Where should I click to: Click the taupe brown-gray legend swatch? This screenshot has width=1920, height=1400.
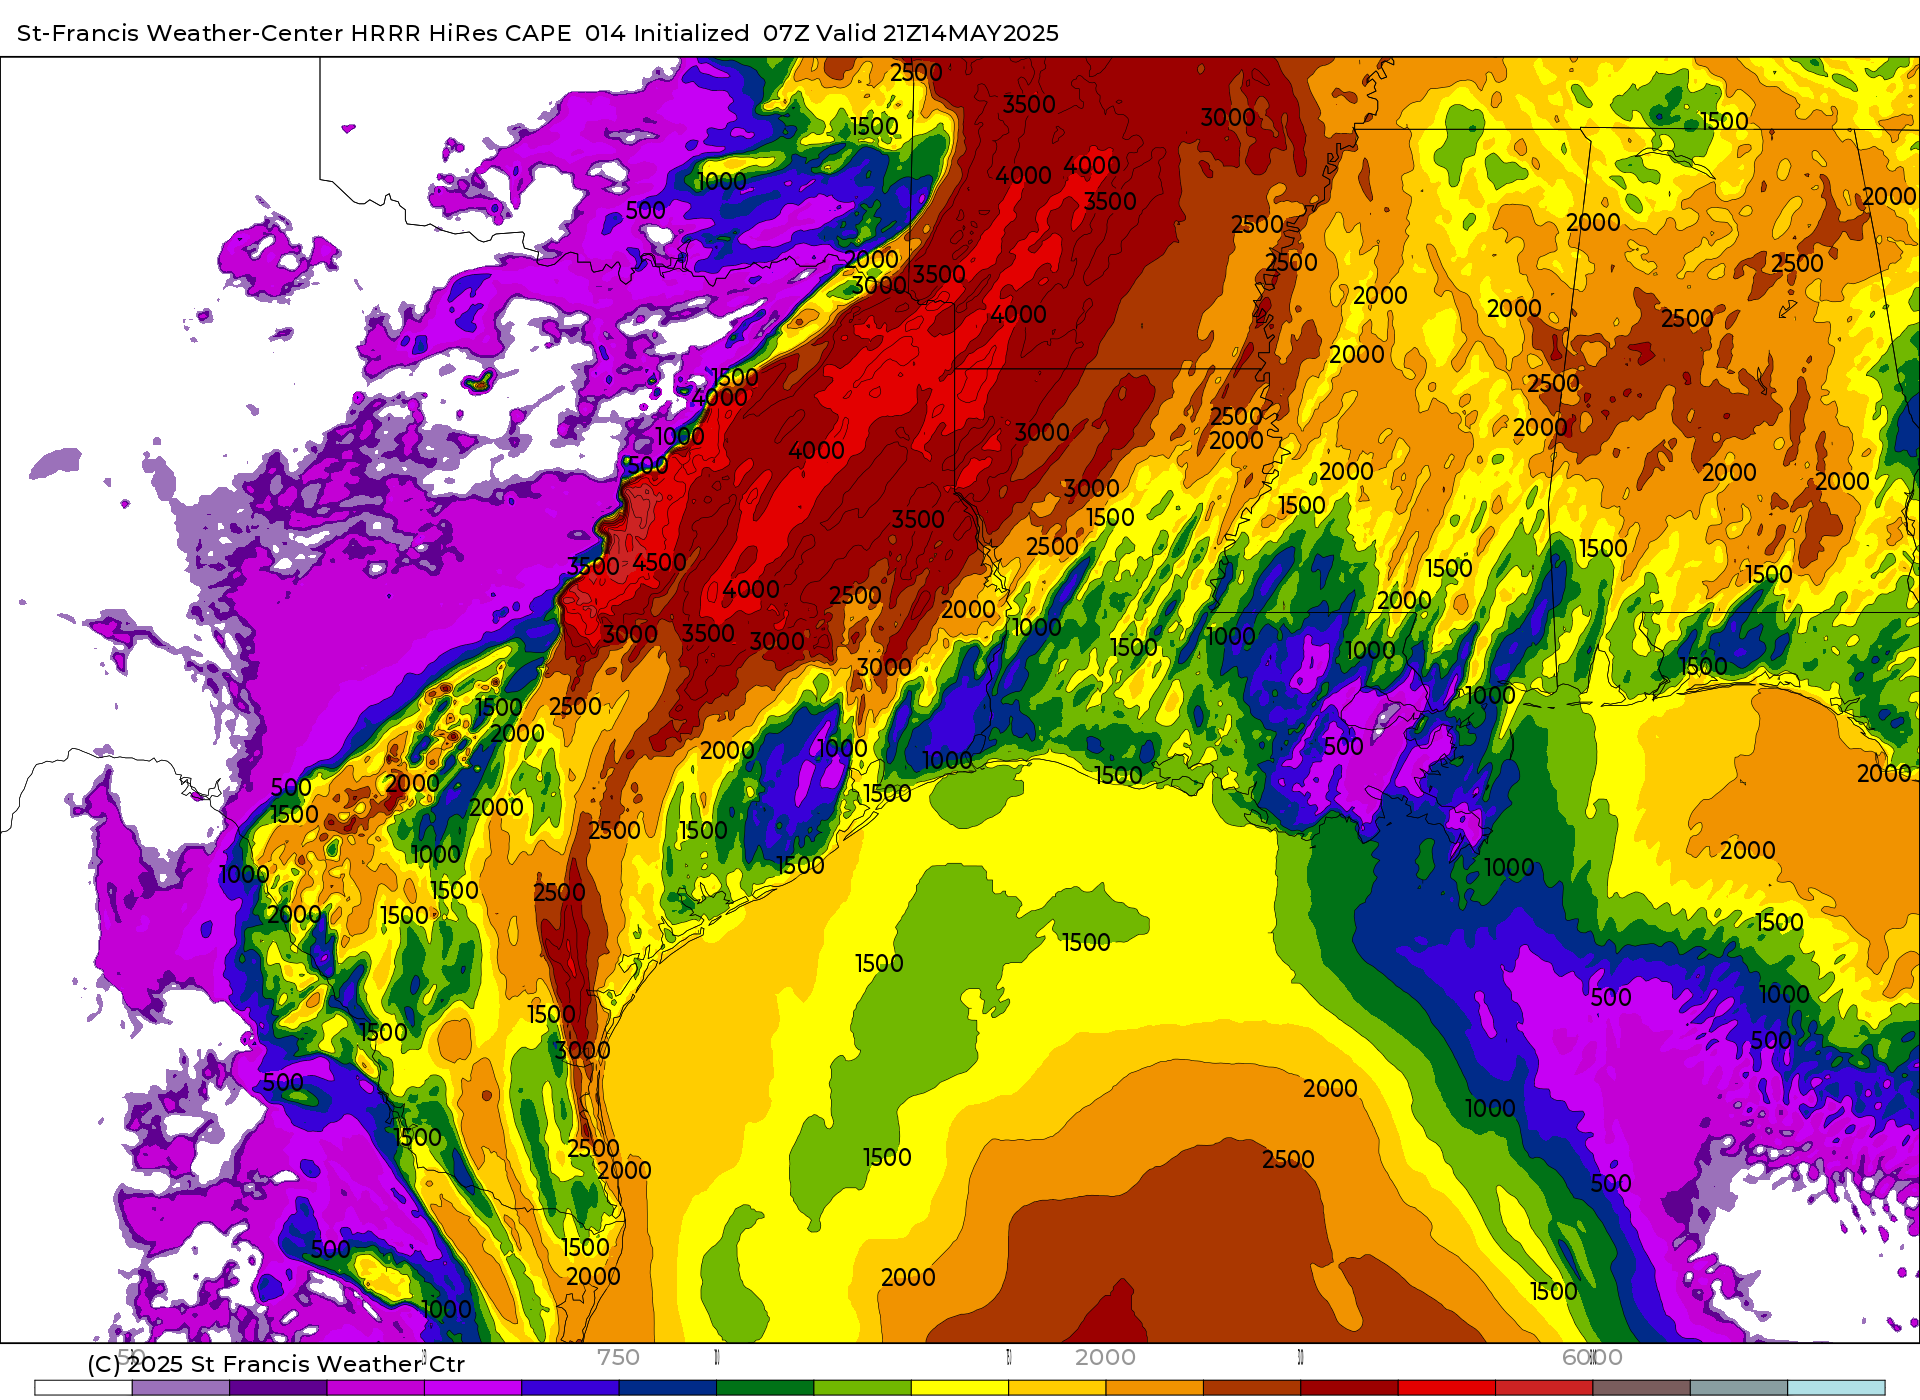(x=1641, y=1388)
